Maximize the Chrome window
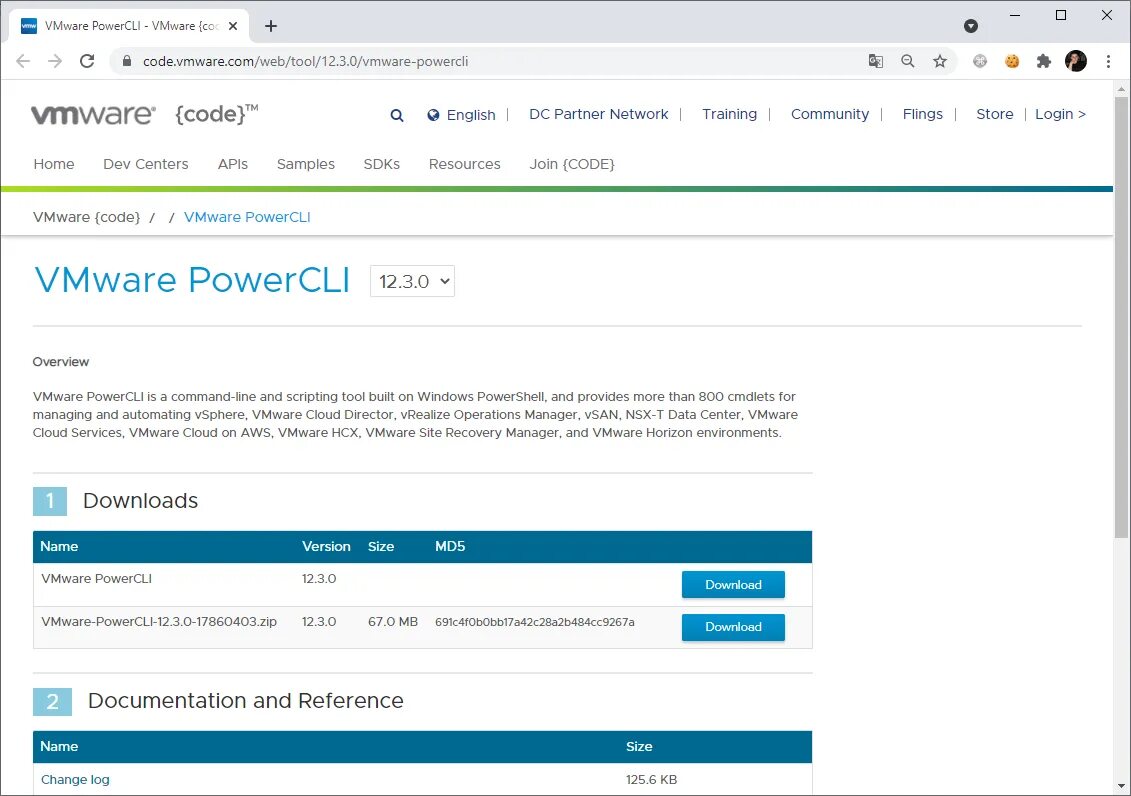This screenshot has width=1131, height=796. [1060, 15]
